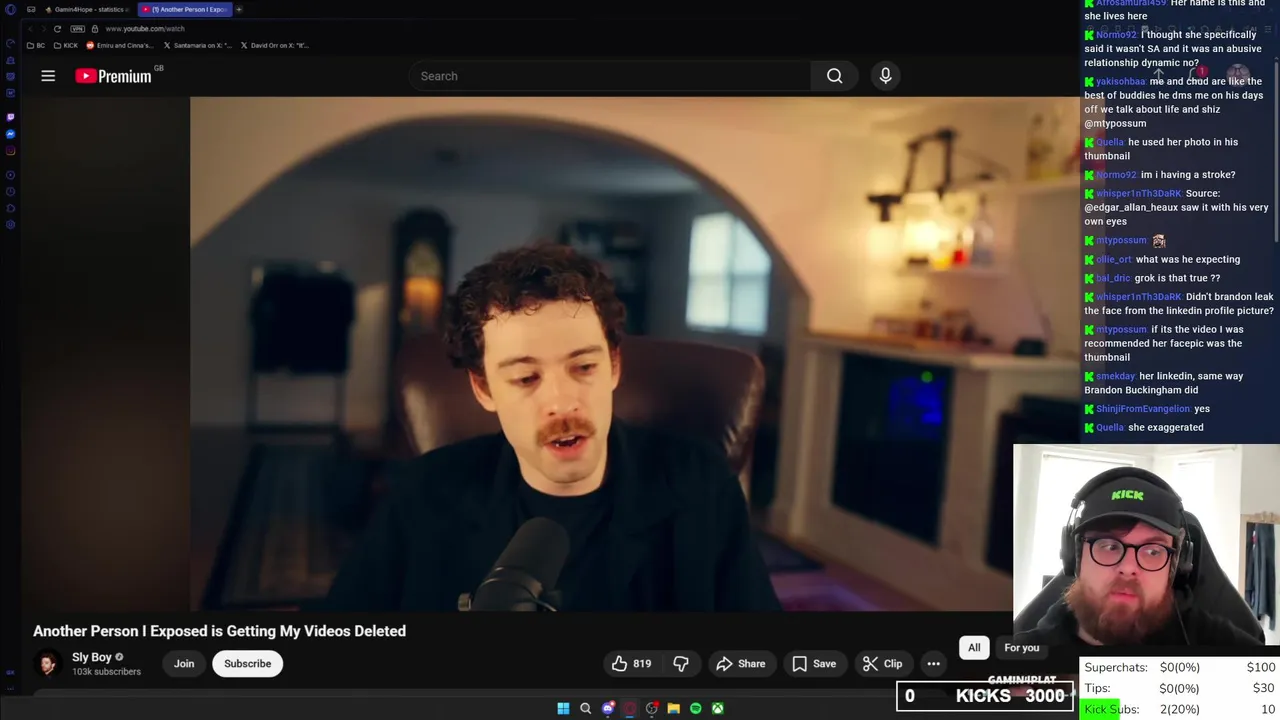This screenshot has height=720, width=1280.
Task: Open Opera GX from taskbar
Action: pyautogui.click(x=630, y=708)
